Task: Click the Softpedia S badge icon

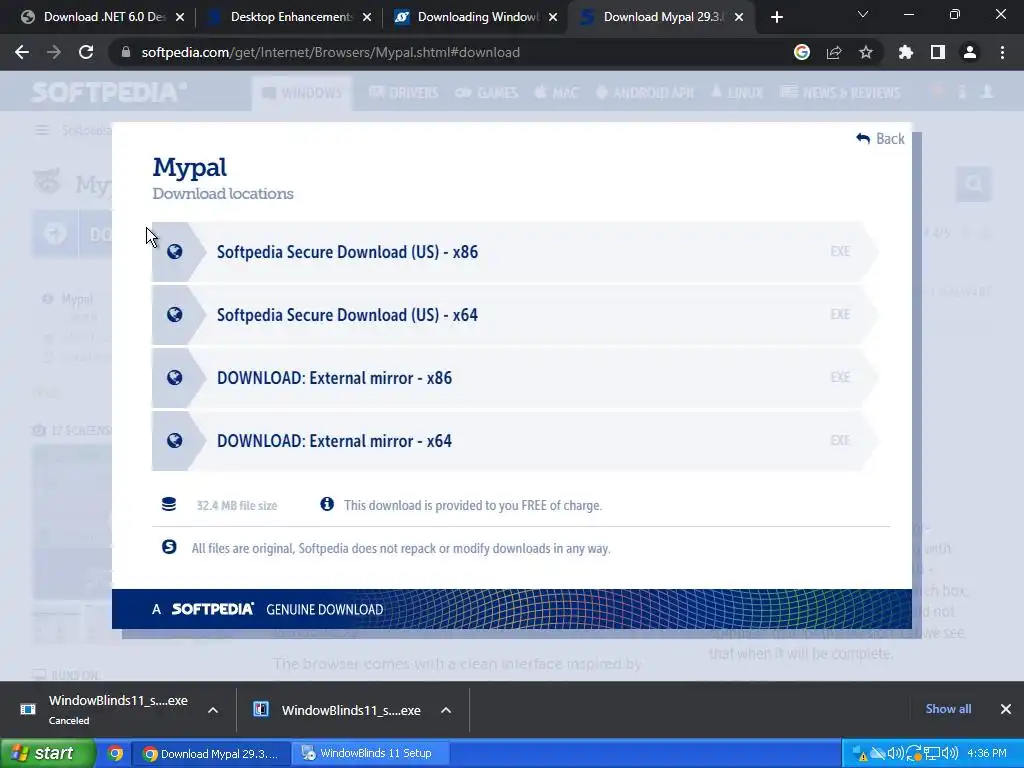Action: click(x=169, y=547)
